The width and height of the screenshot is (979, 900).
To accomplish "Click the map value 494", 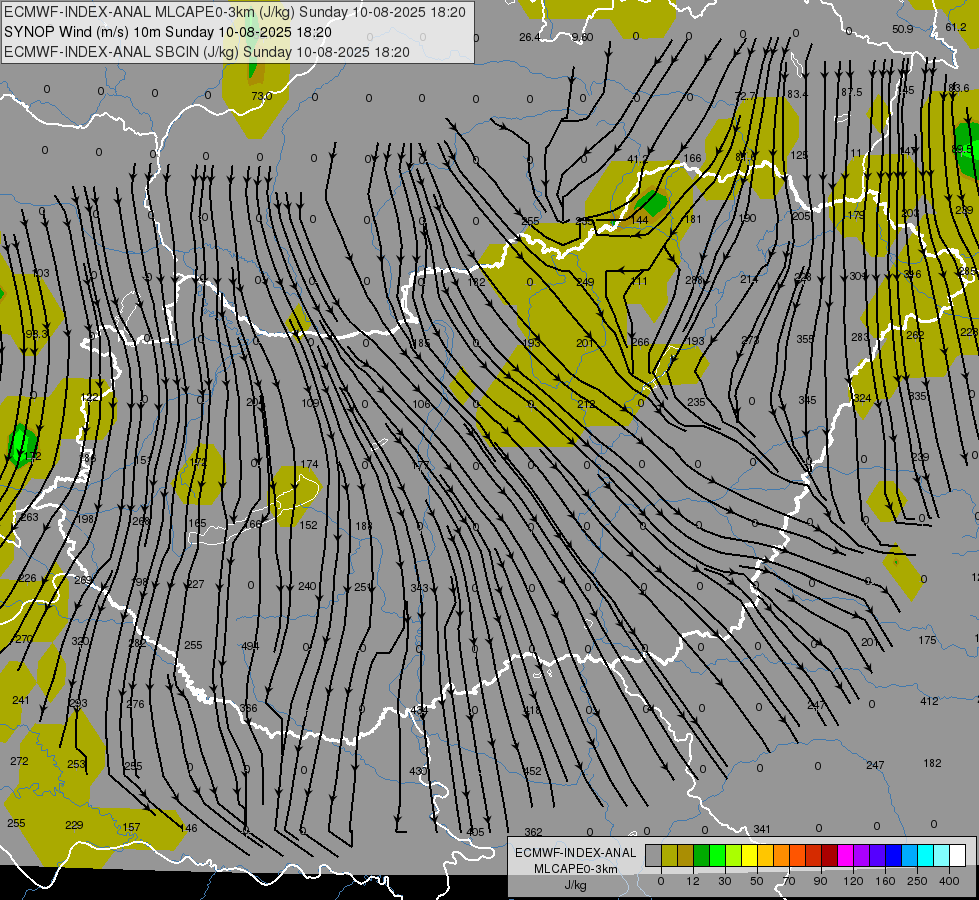I will [x=250, y=646].
